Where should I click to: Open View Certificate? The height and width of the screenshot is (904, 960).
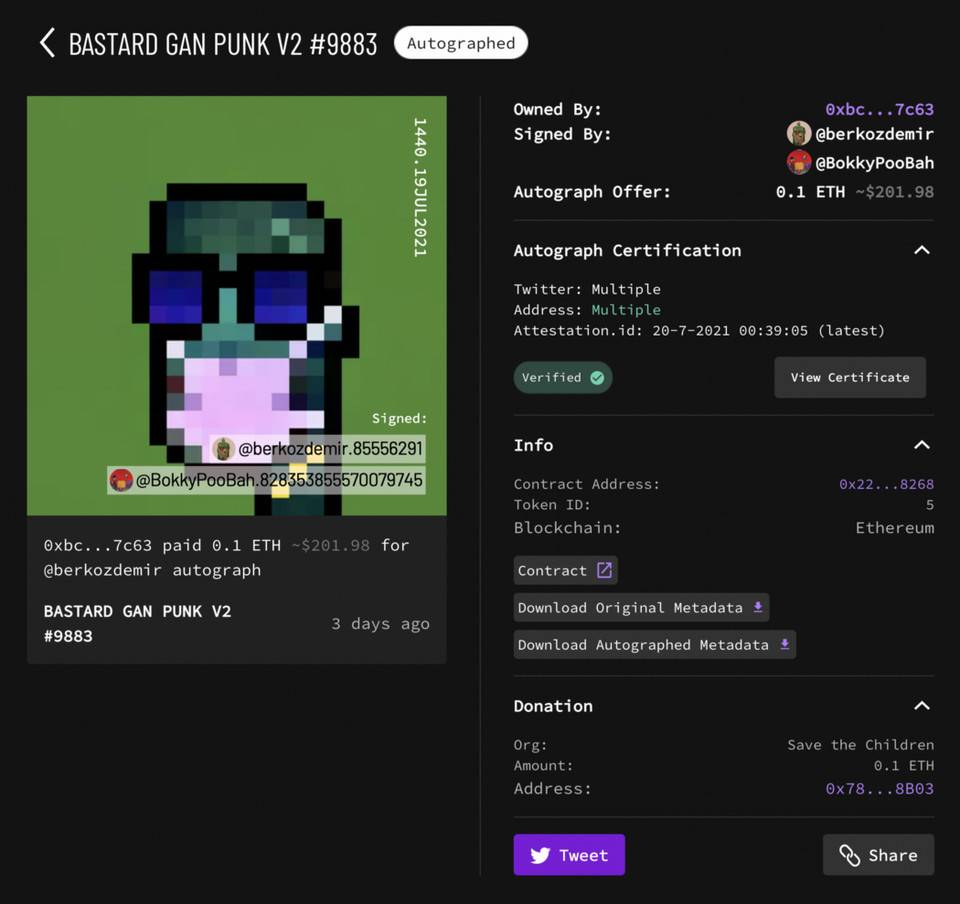(850, 378)
